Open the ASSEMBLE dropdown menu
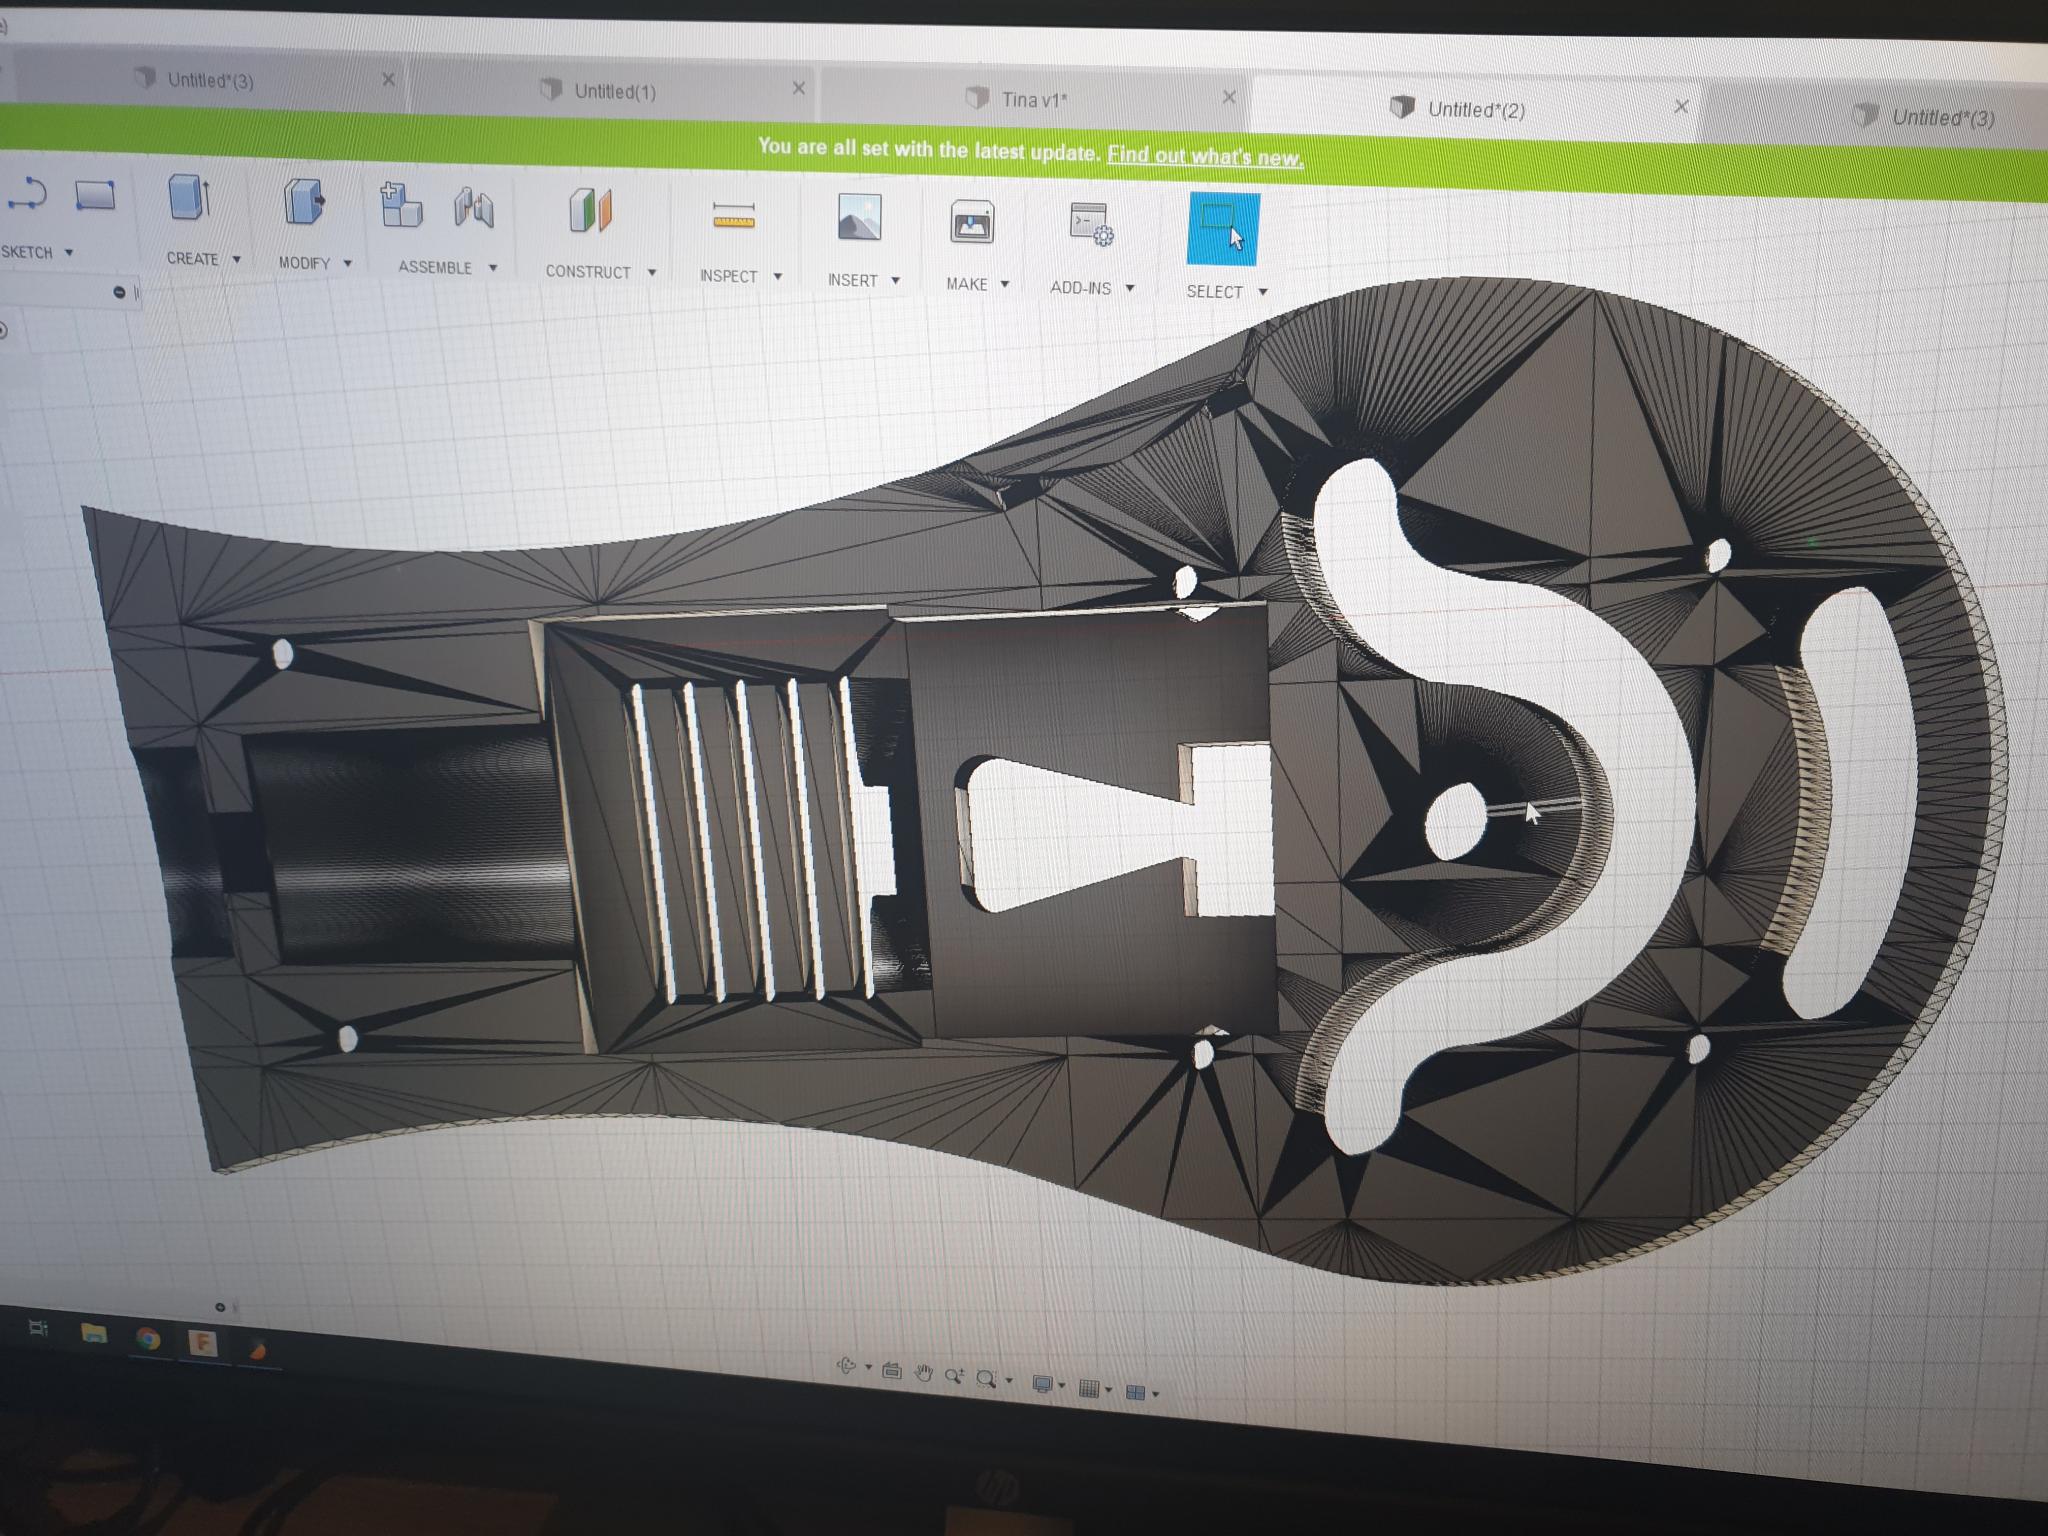Screen dimensions: 2048x1536 [447, 267]
